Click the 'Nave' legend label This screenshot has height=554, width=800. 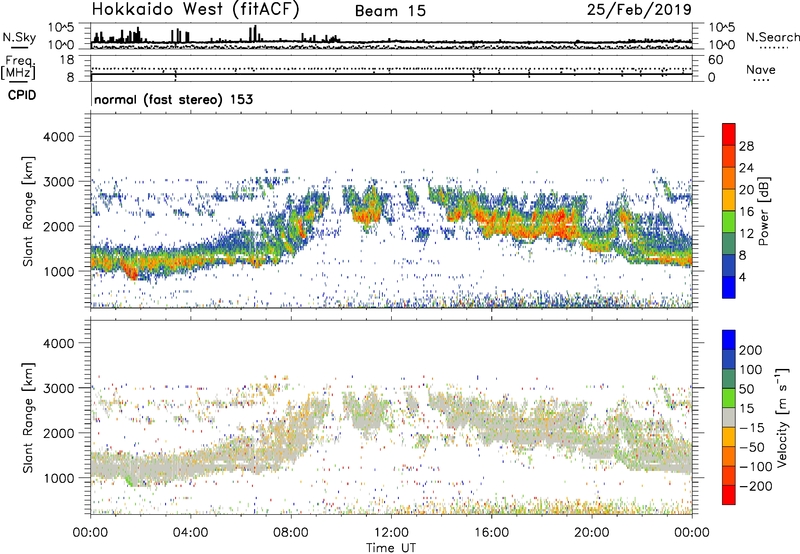760,69
